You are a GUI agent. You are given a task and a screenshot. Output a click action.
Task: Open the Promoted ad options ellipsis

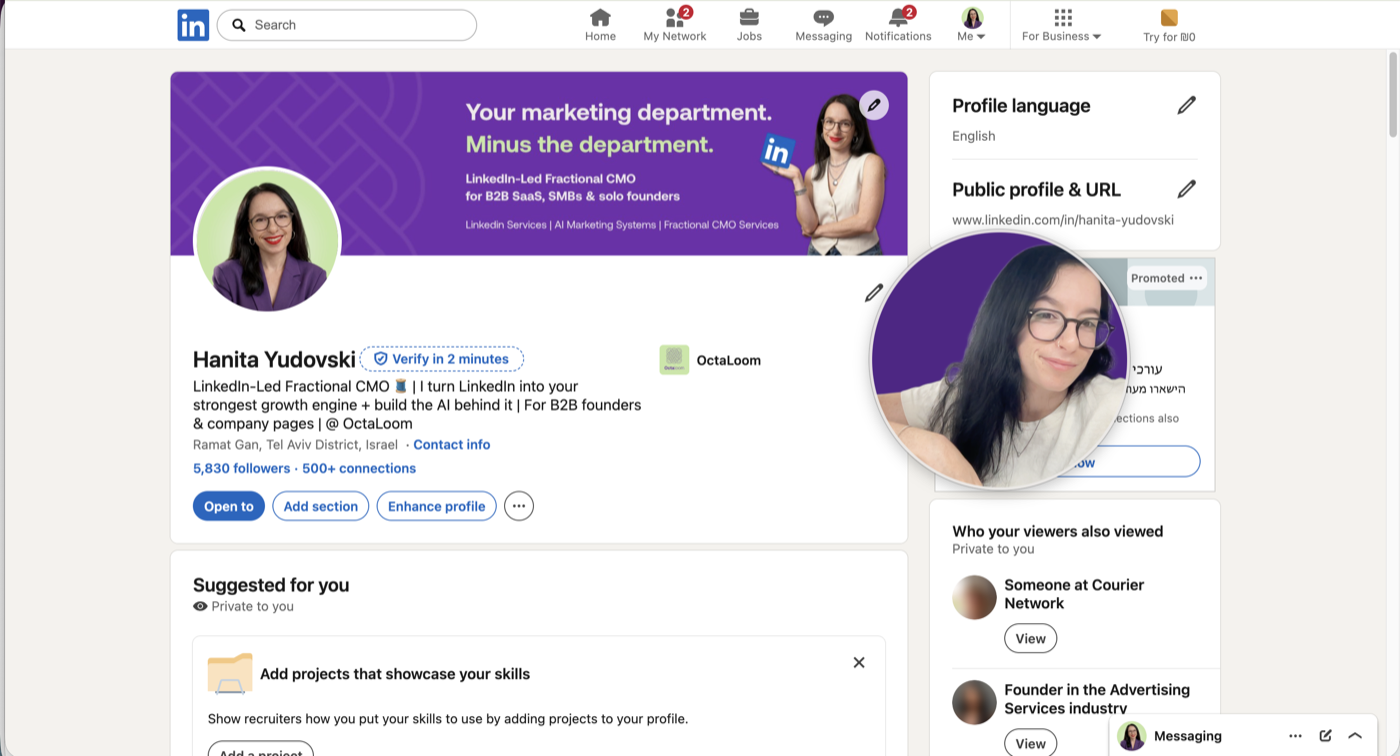[1196, 278]
